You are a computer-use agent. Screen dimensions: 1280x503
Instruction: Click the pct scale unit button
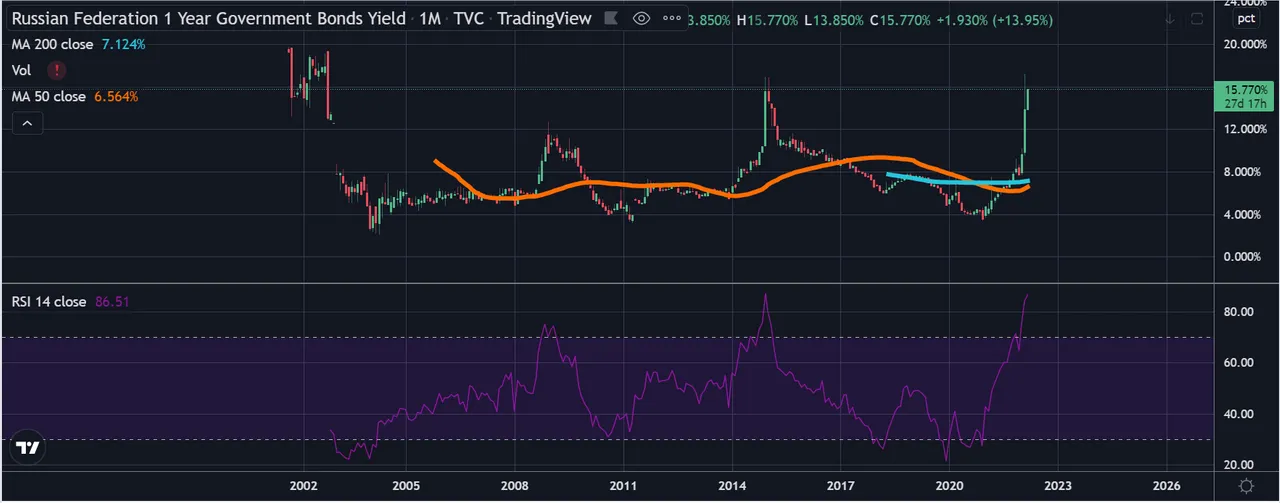click(x=1245, y=19)
